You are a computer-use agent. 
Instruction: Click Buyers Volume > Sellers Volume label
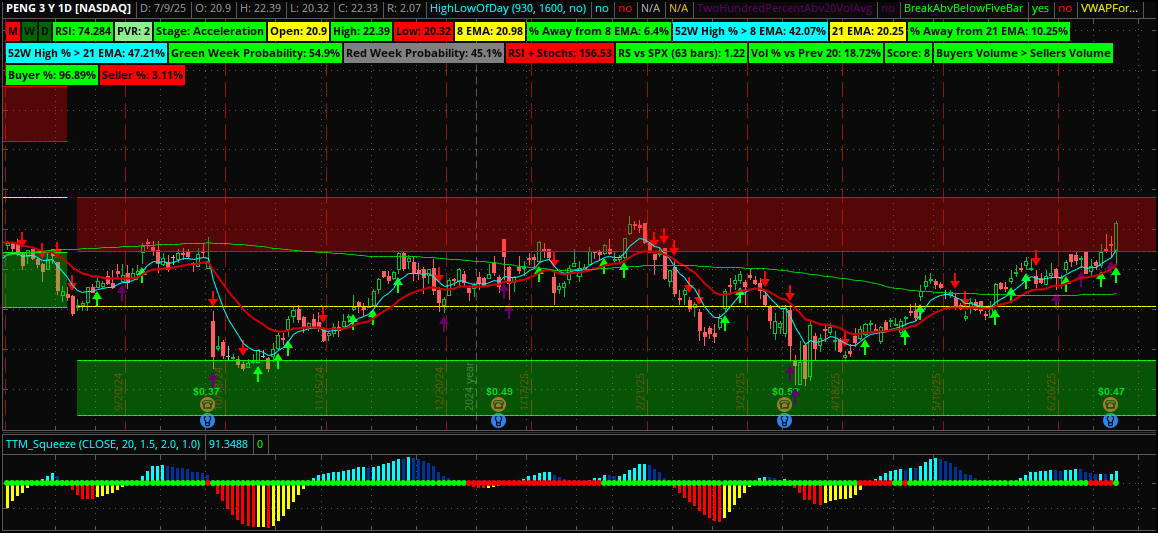point(1023,53)
